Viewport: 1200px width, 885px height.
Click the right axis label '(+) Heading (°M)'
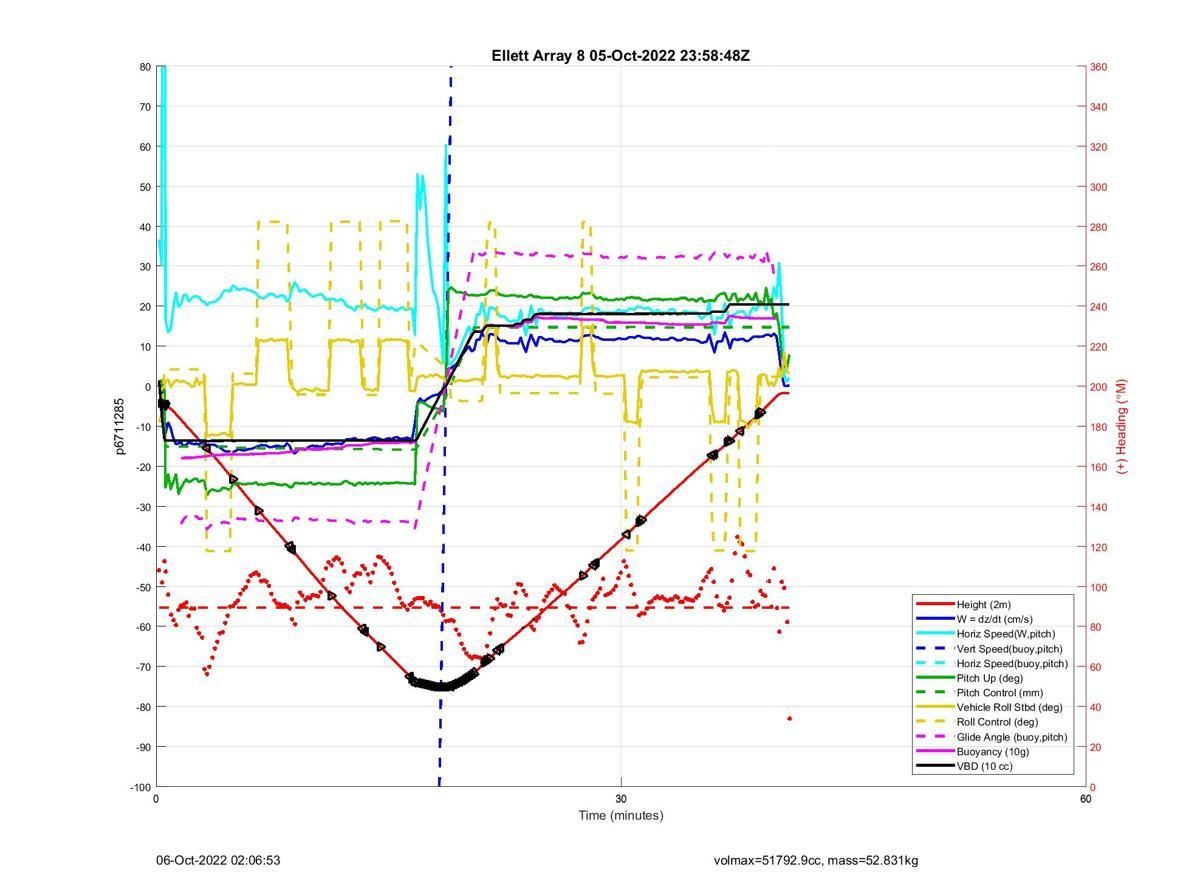[x=1122, y=426]
